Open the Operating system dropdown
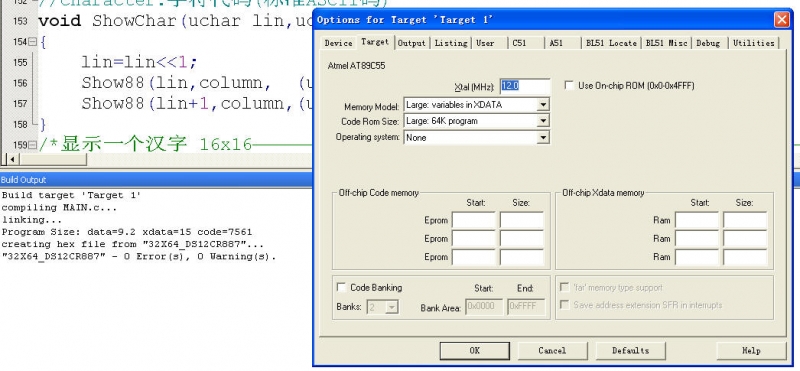This screenshot has width=800, height=371. (x=543, y=137)
